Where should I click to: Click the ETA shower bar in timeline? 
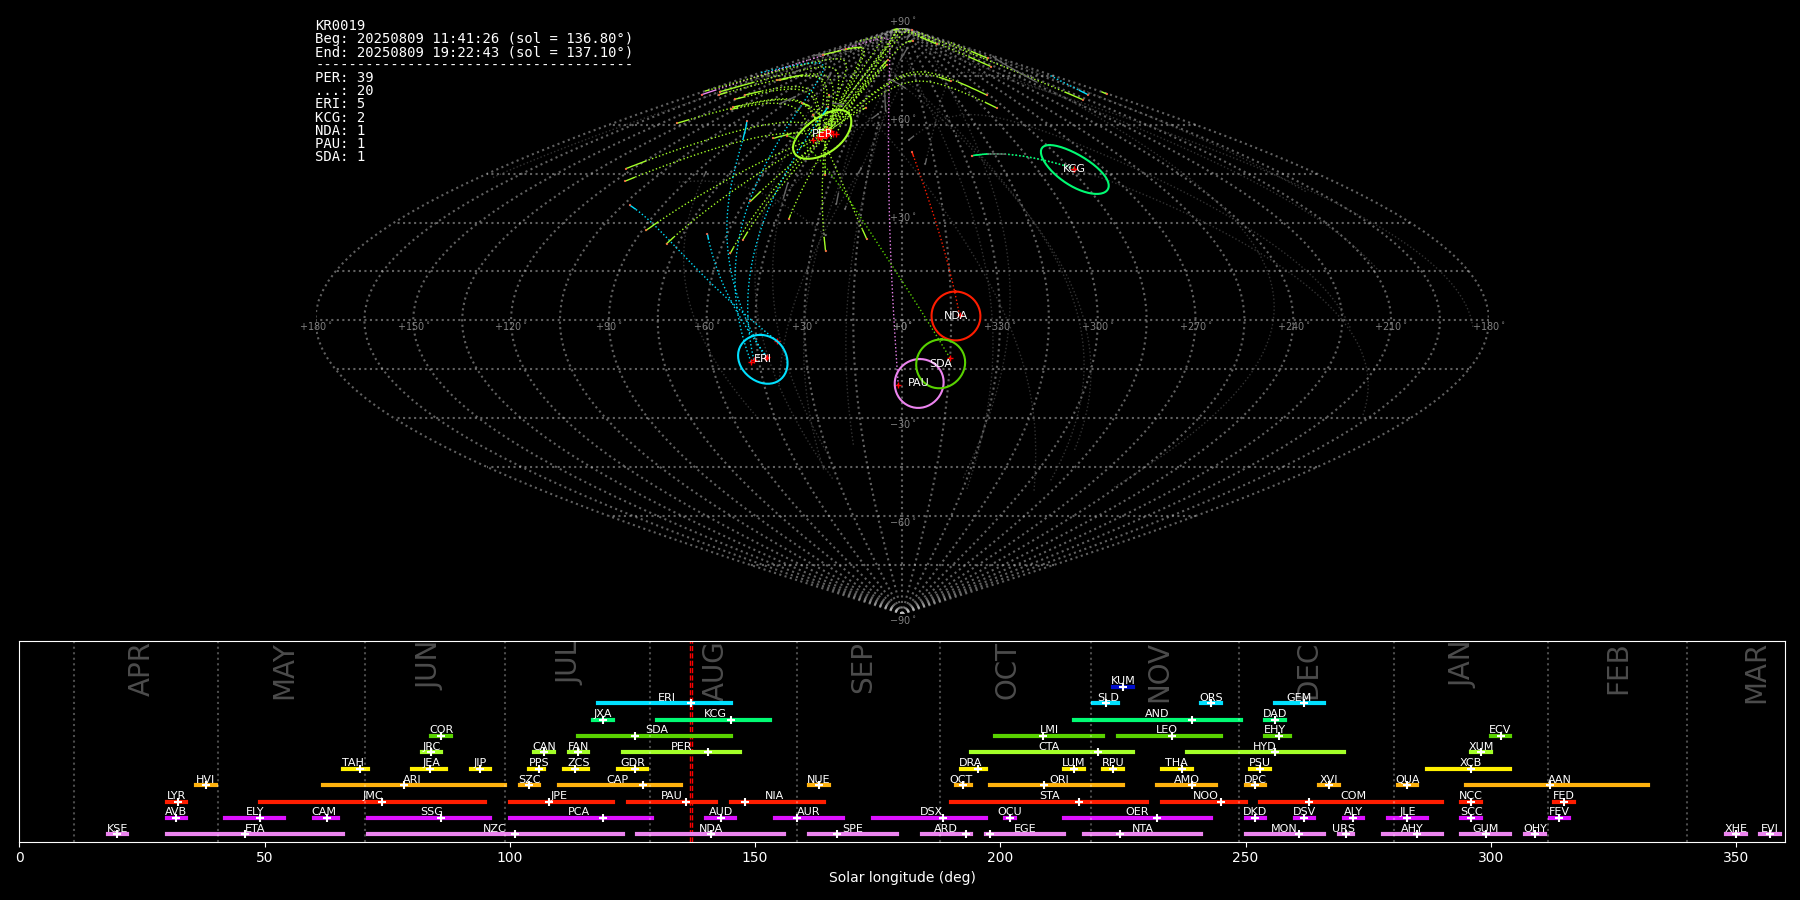pyautogui.click(x=255, y=834)
